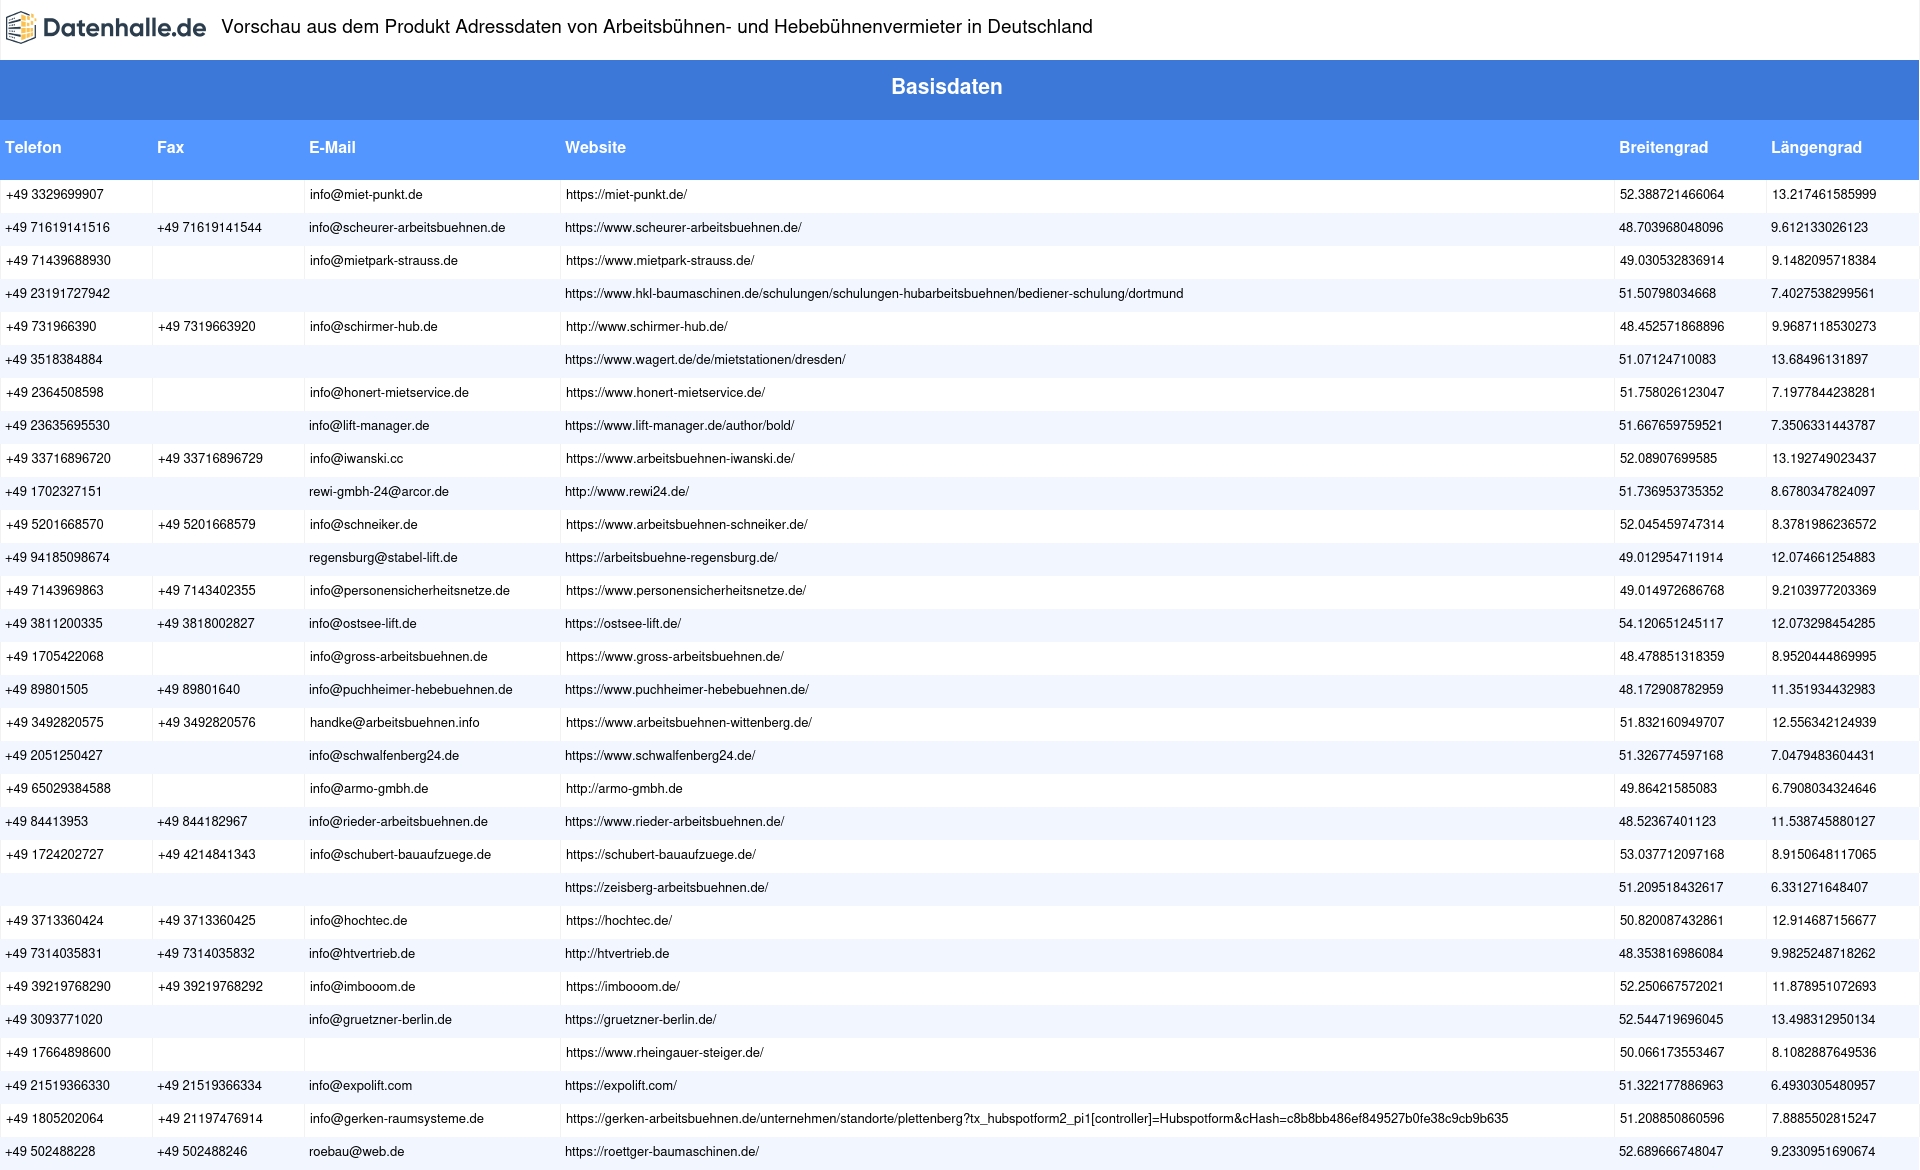This screenshot has height=1170, width=1920.
Task: Select email rewi-gmbh-24@arcor.de
Action: click(379, 492)
